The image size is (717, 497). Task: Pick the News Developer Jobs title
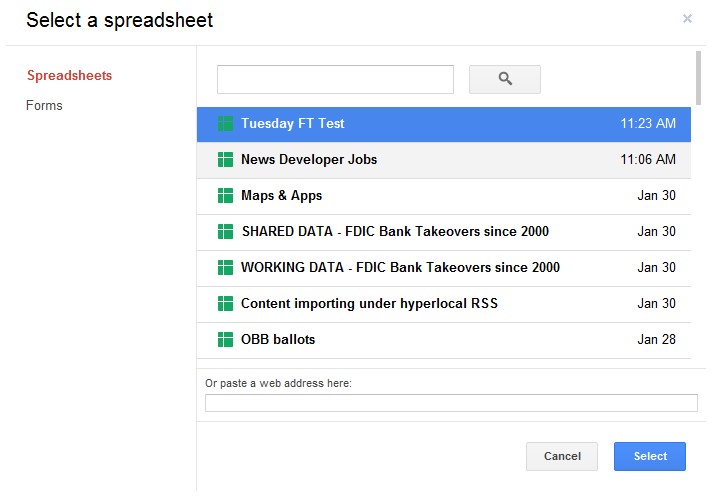point(309,160)
